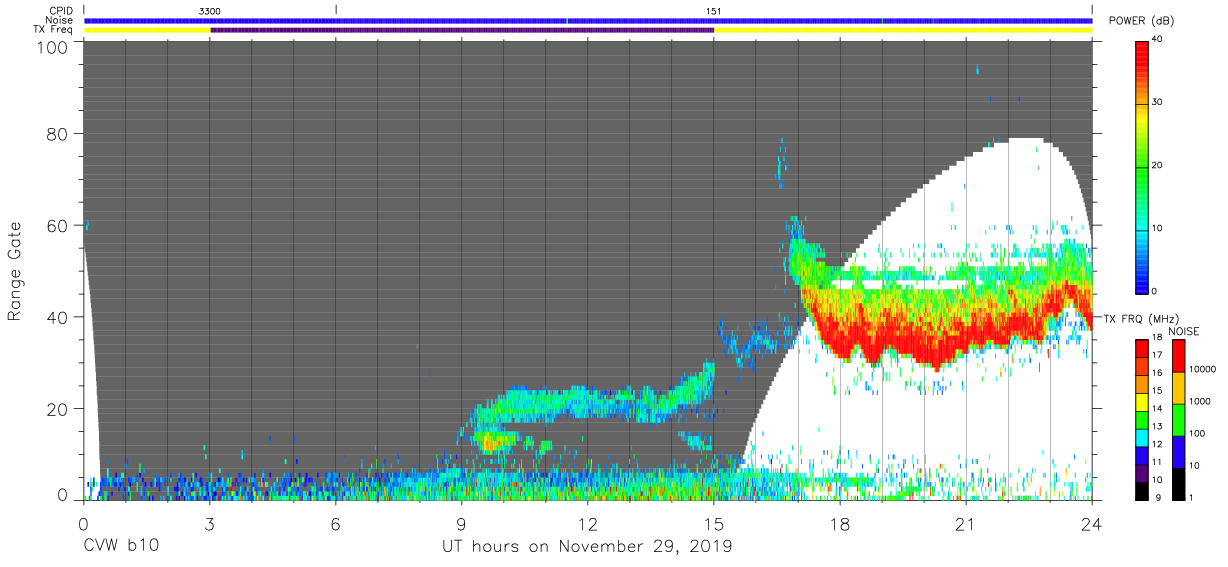This screenshot has width=1228, height=567.
Task: Click 'UT hours on November 29, 2019' title
Action: pos(588,547)
